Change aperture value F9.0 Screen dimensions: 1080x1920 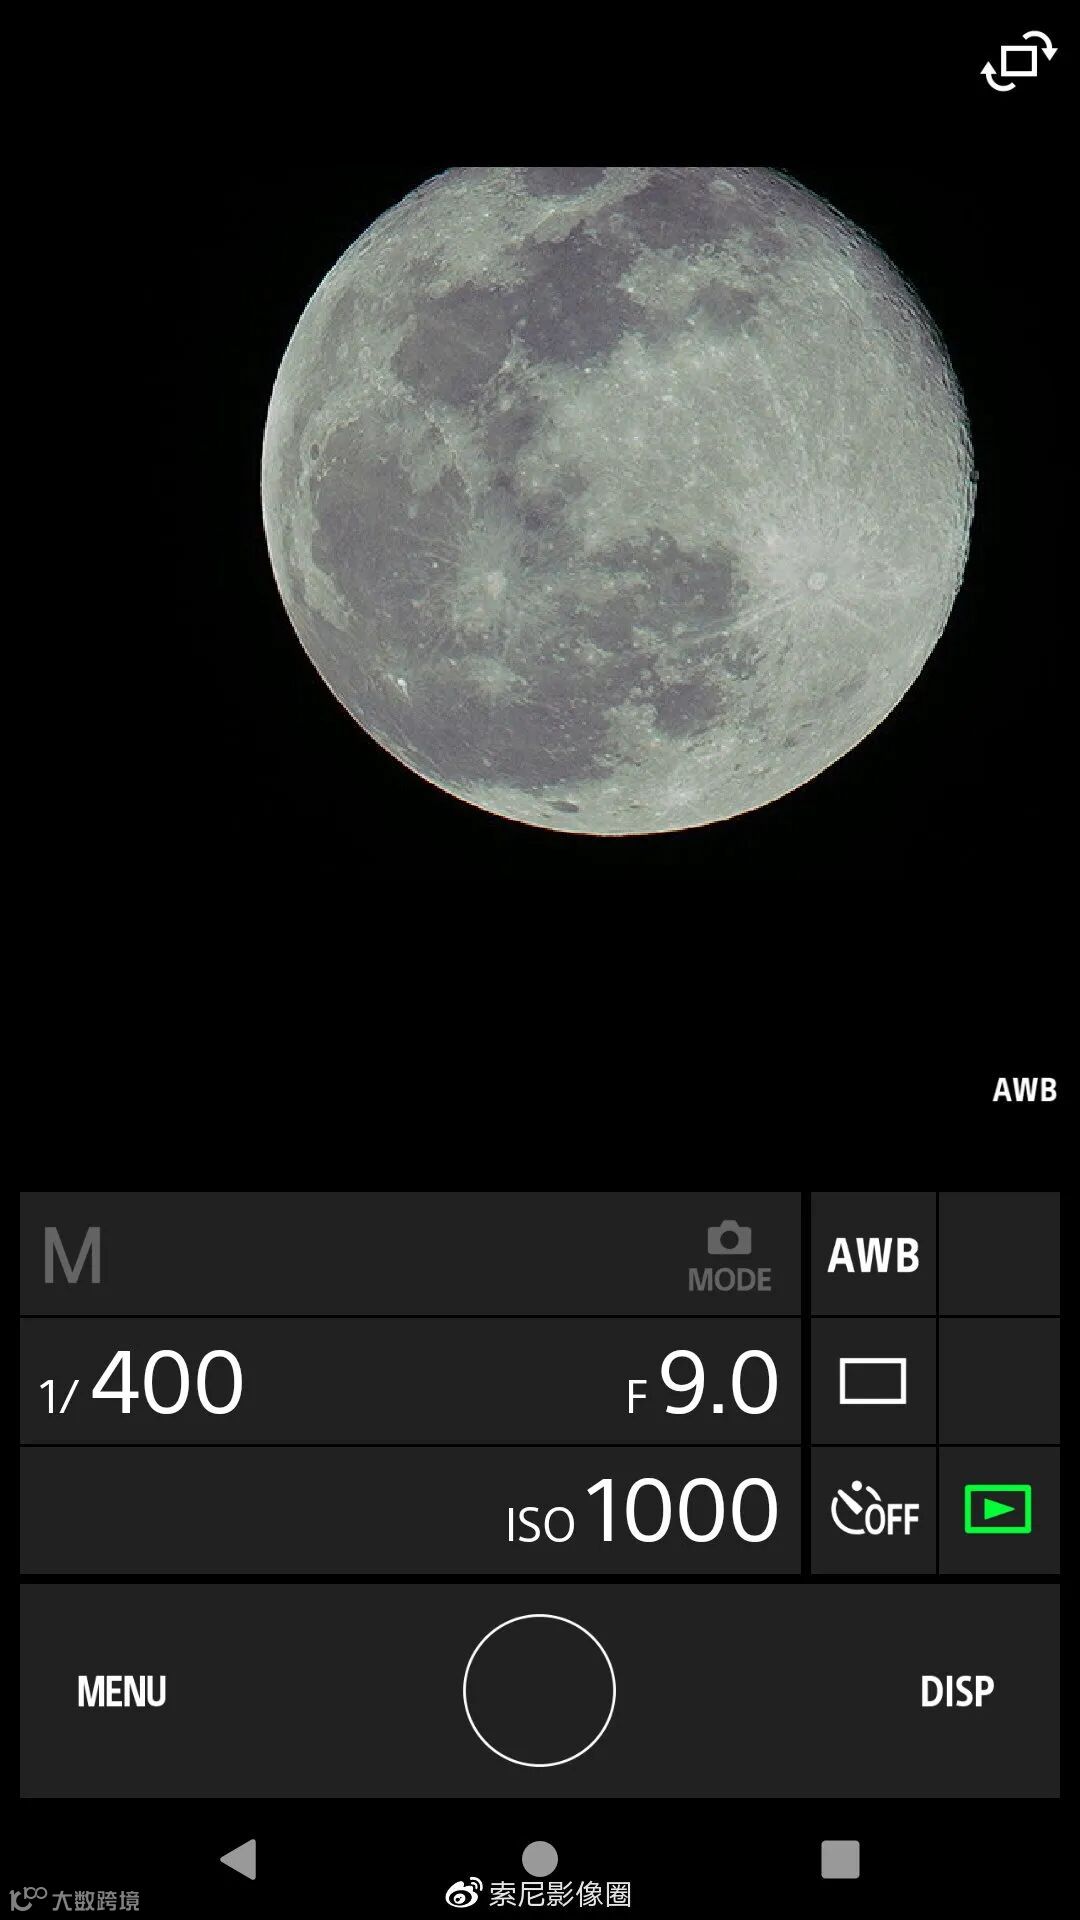pos(702,1383)
